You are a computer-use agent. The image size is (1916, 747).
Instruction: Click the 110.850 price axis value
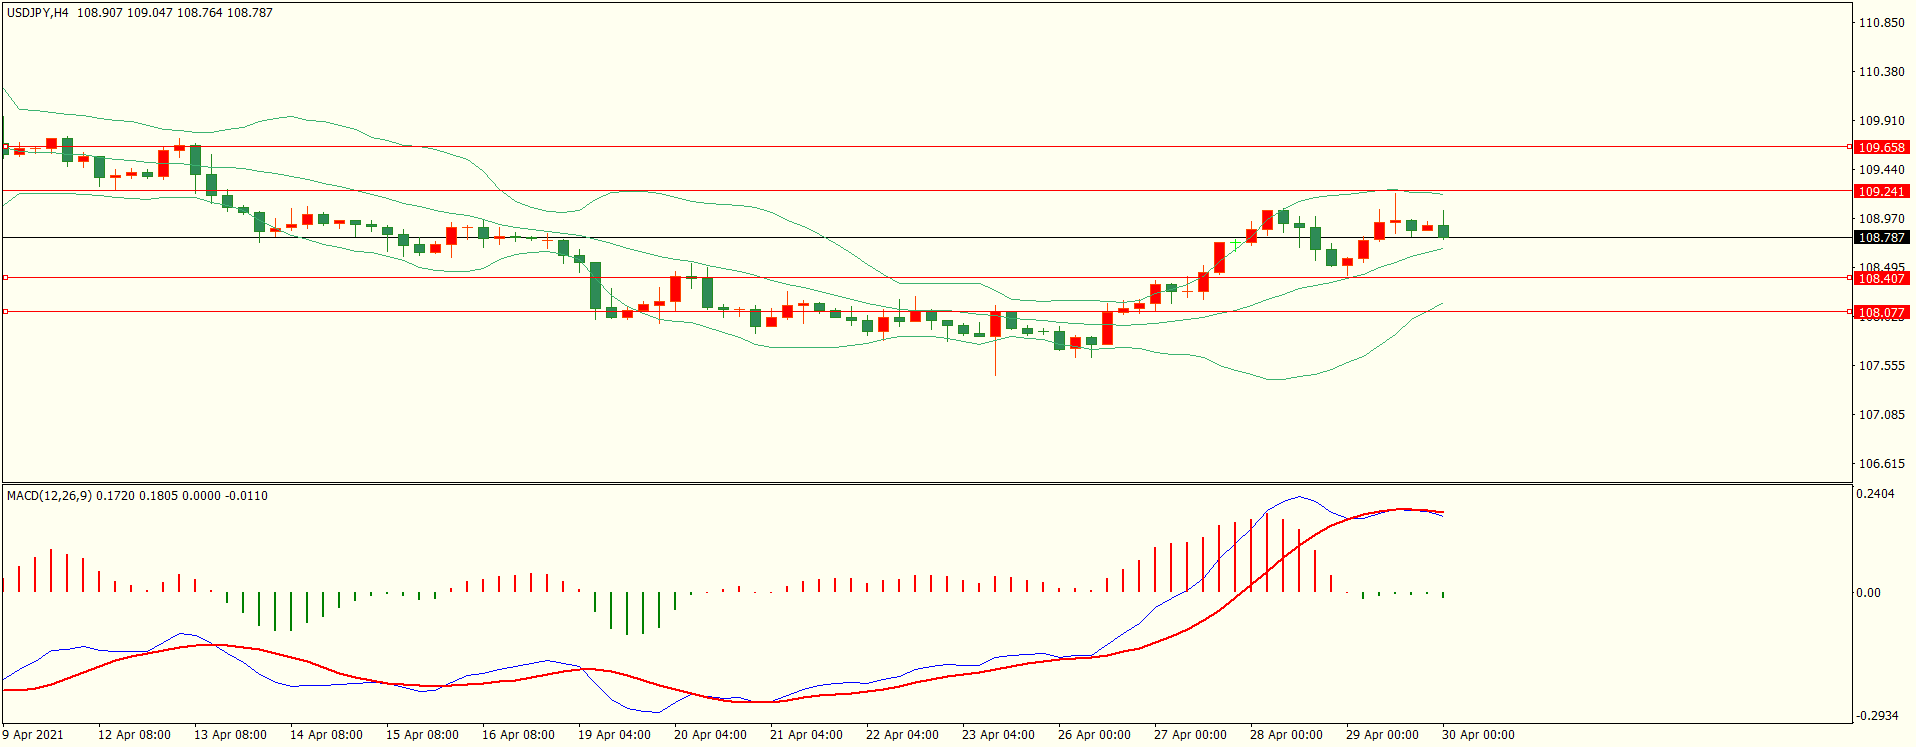1881,23
